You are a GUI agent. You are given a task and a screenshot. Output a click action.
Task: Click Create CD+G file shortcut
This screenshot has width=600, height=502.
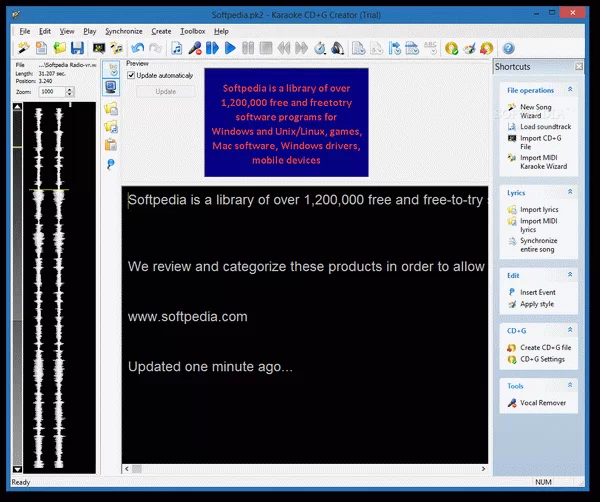(x=546, y=347)
